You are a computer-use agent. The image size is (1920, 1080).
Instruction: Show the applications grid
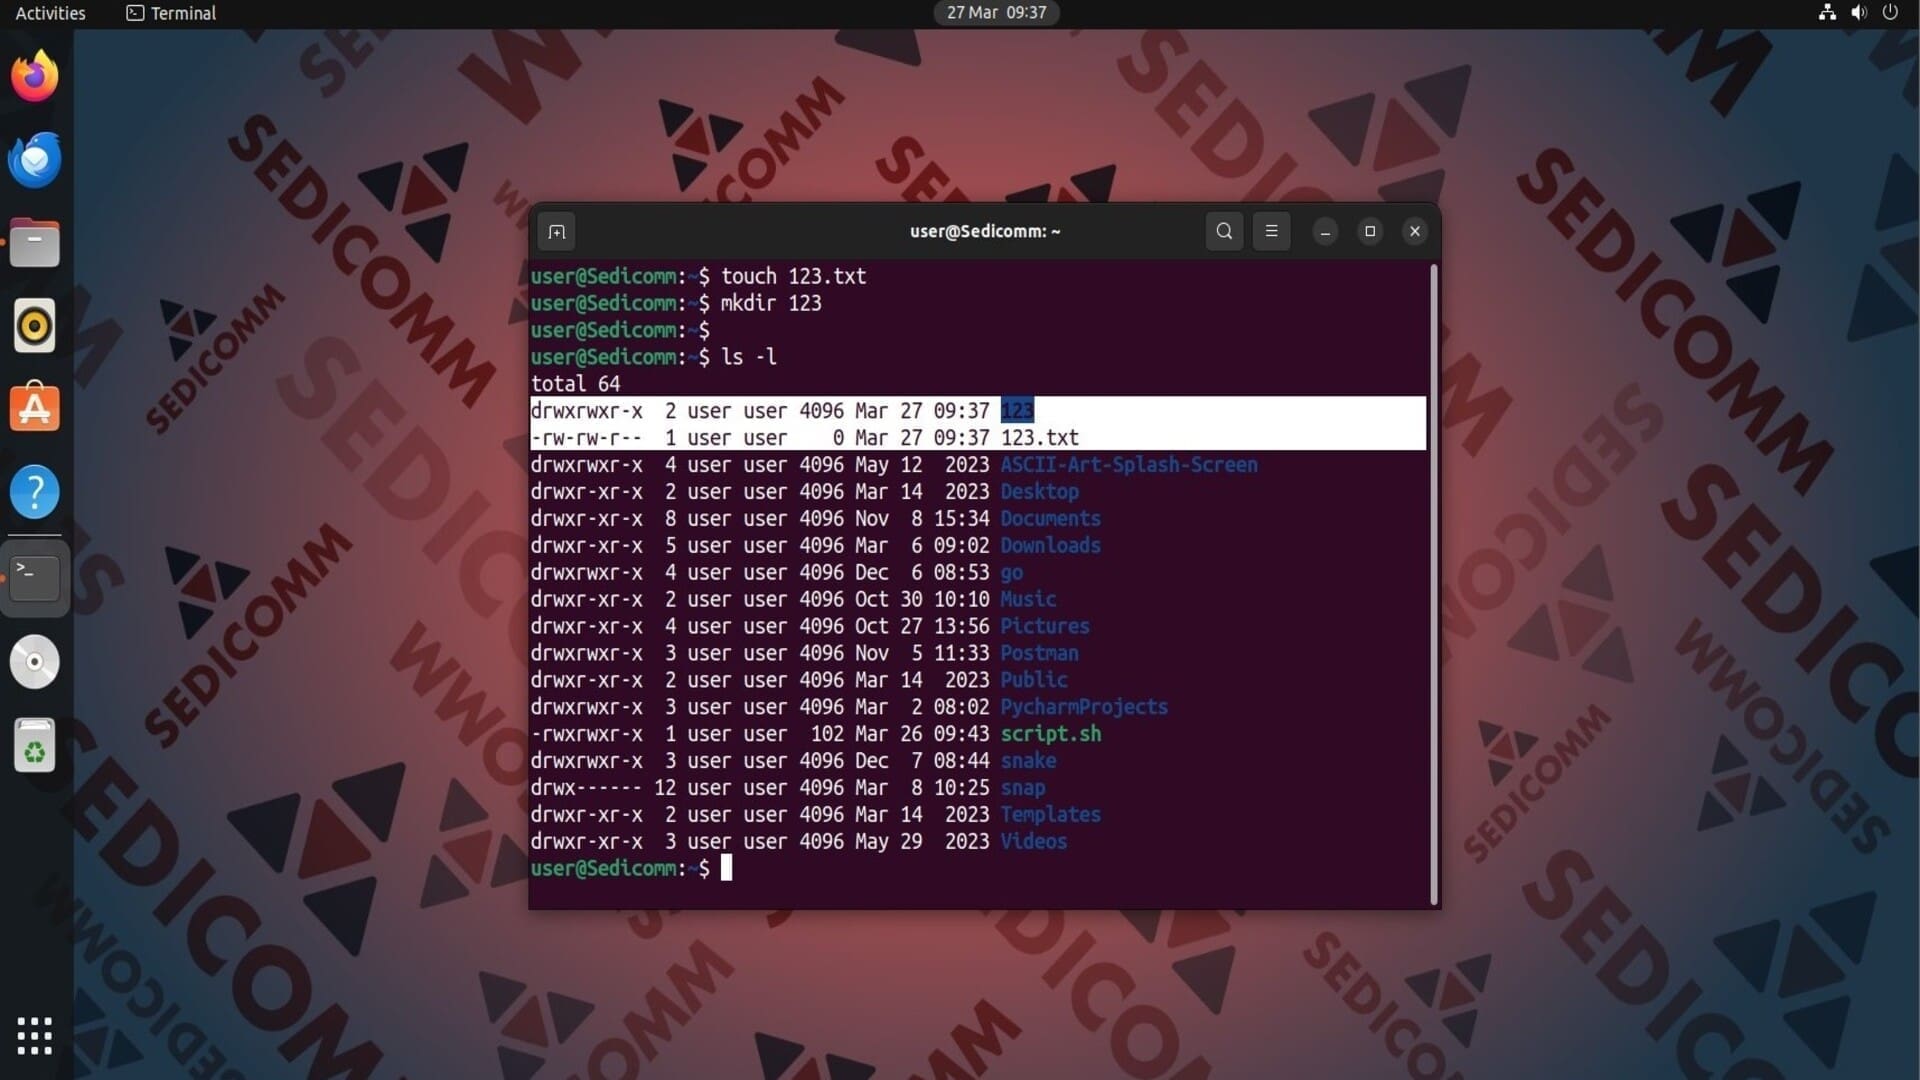(35, 1036)
